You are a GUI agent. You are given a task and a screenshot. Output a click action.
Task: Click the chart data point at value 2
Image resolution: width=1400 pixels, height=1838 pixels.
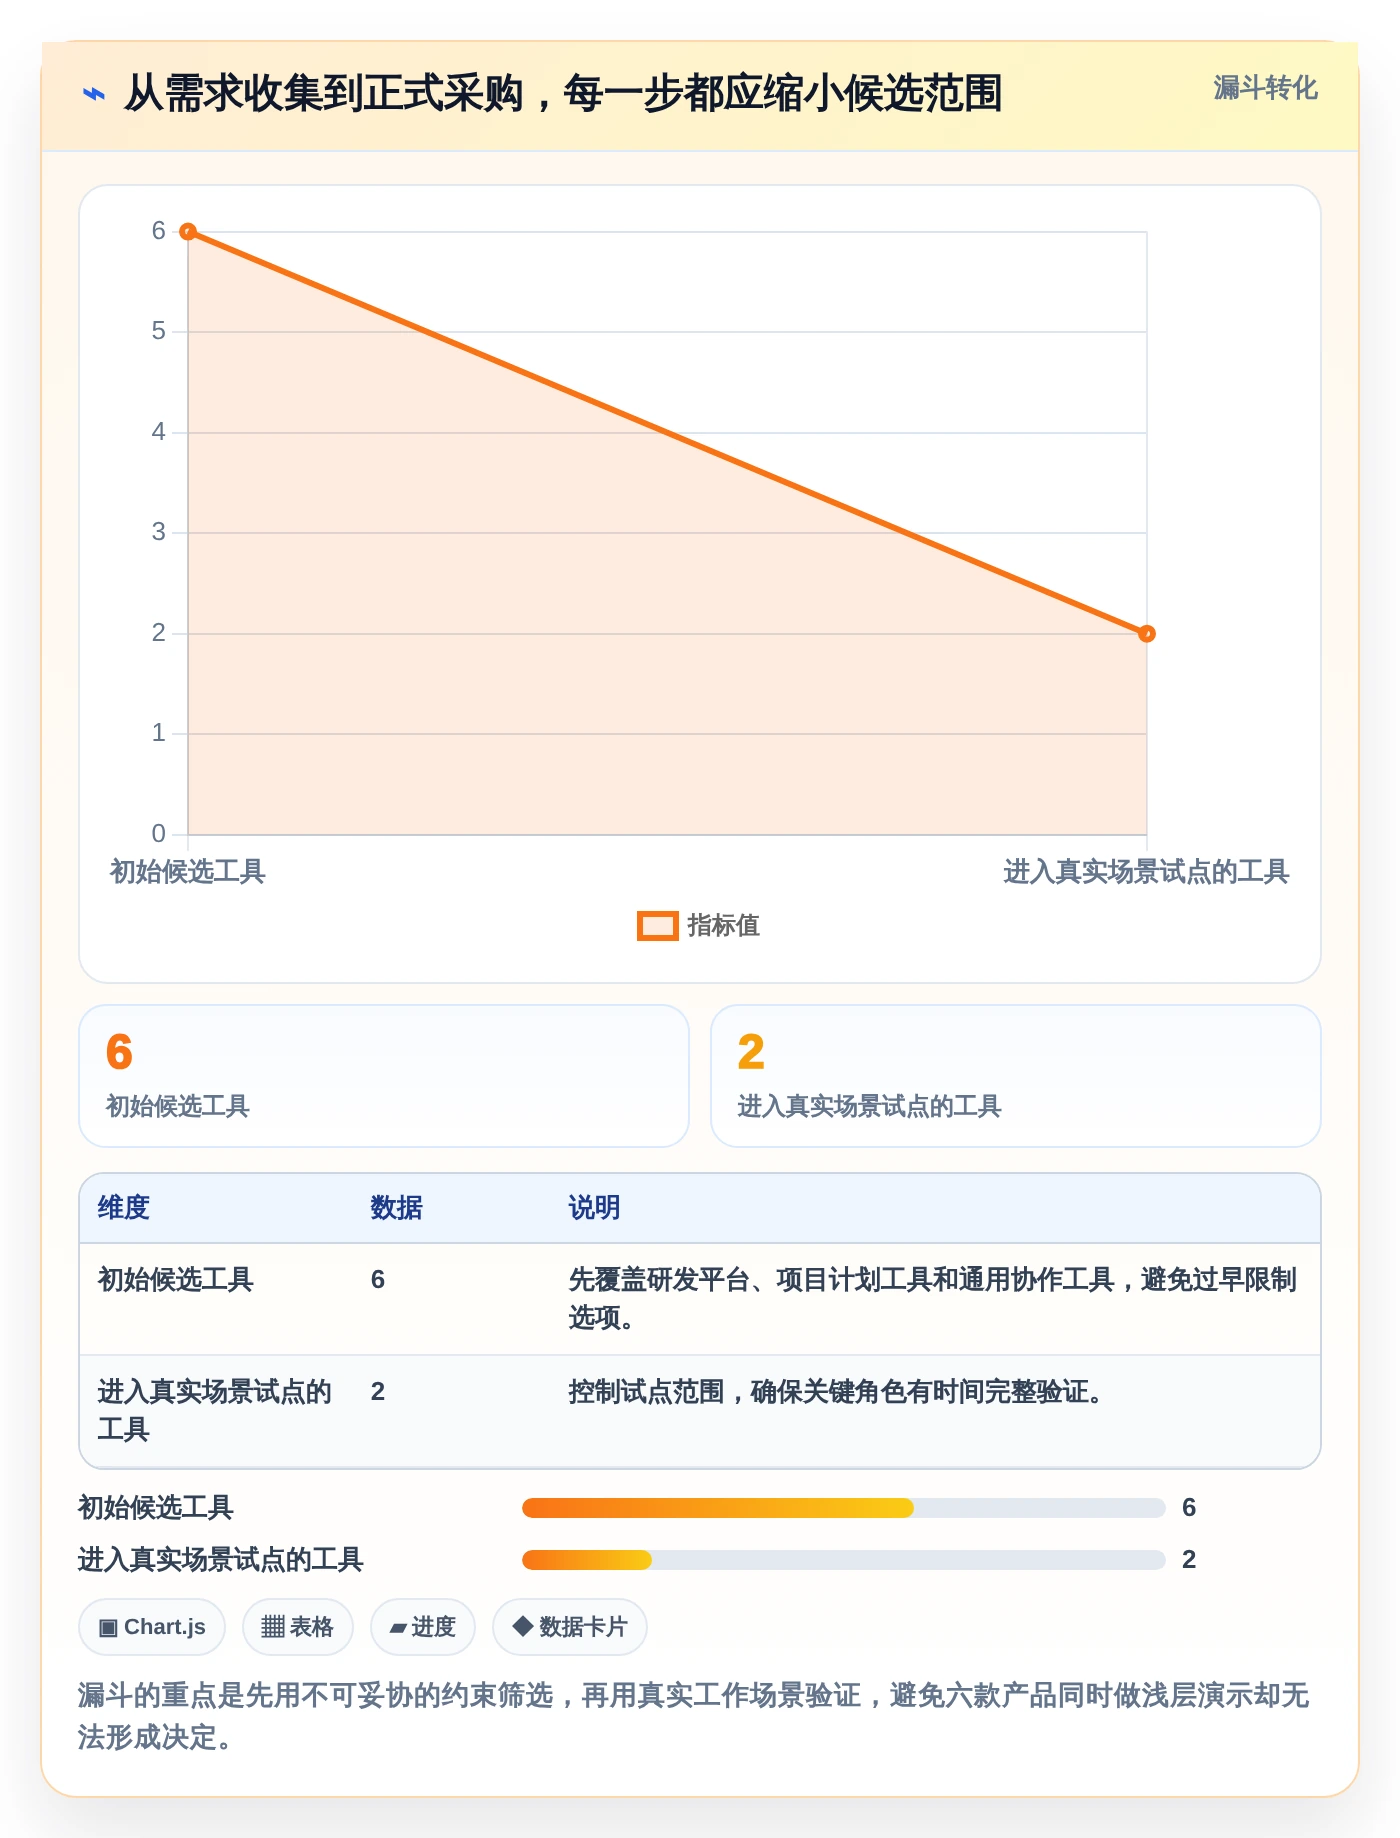point(1147,633)
